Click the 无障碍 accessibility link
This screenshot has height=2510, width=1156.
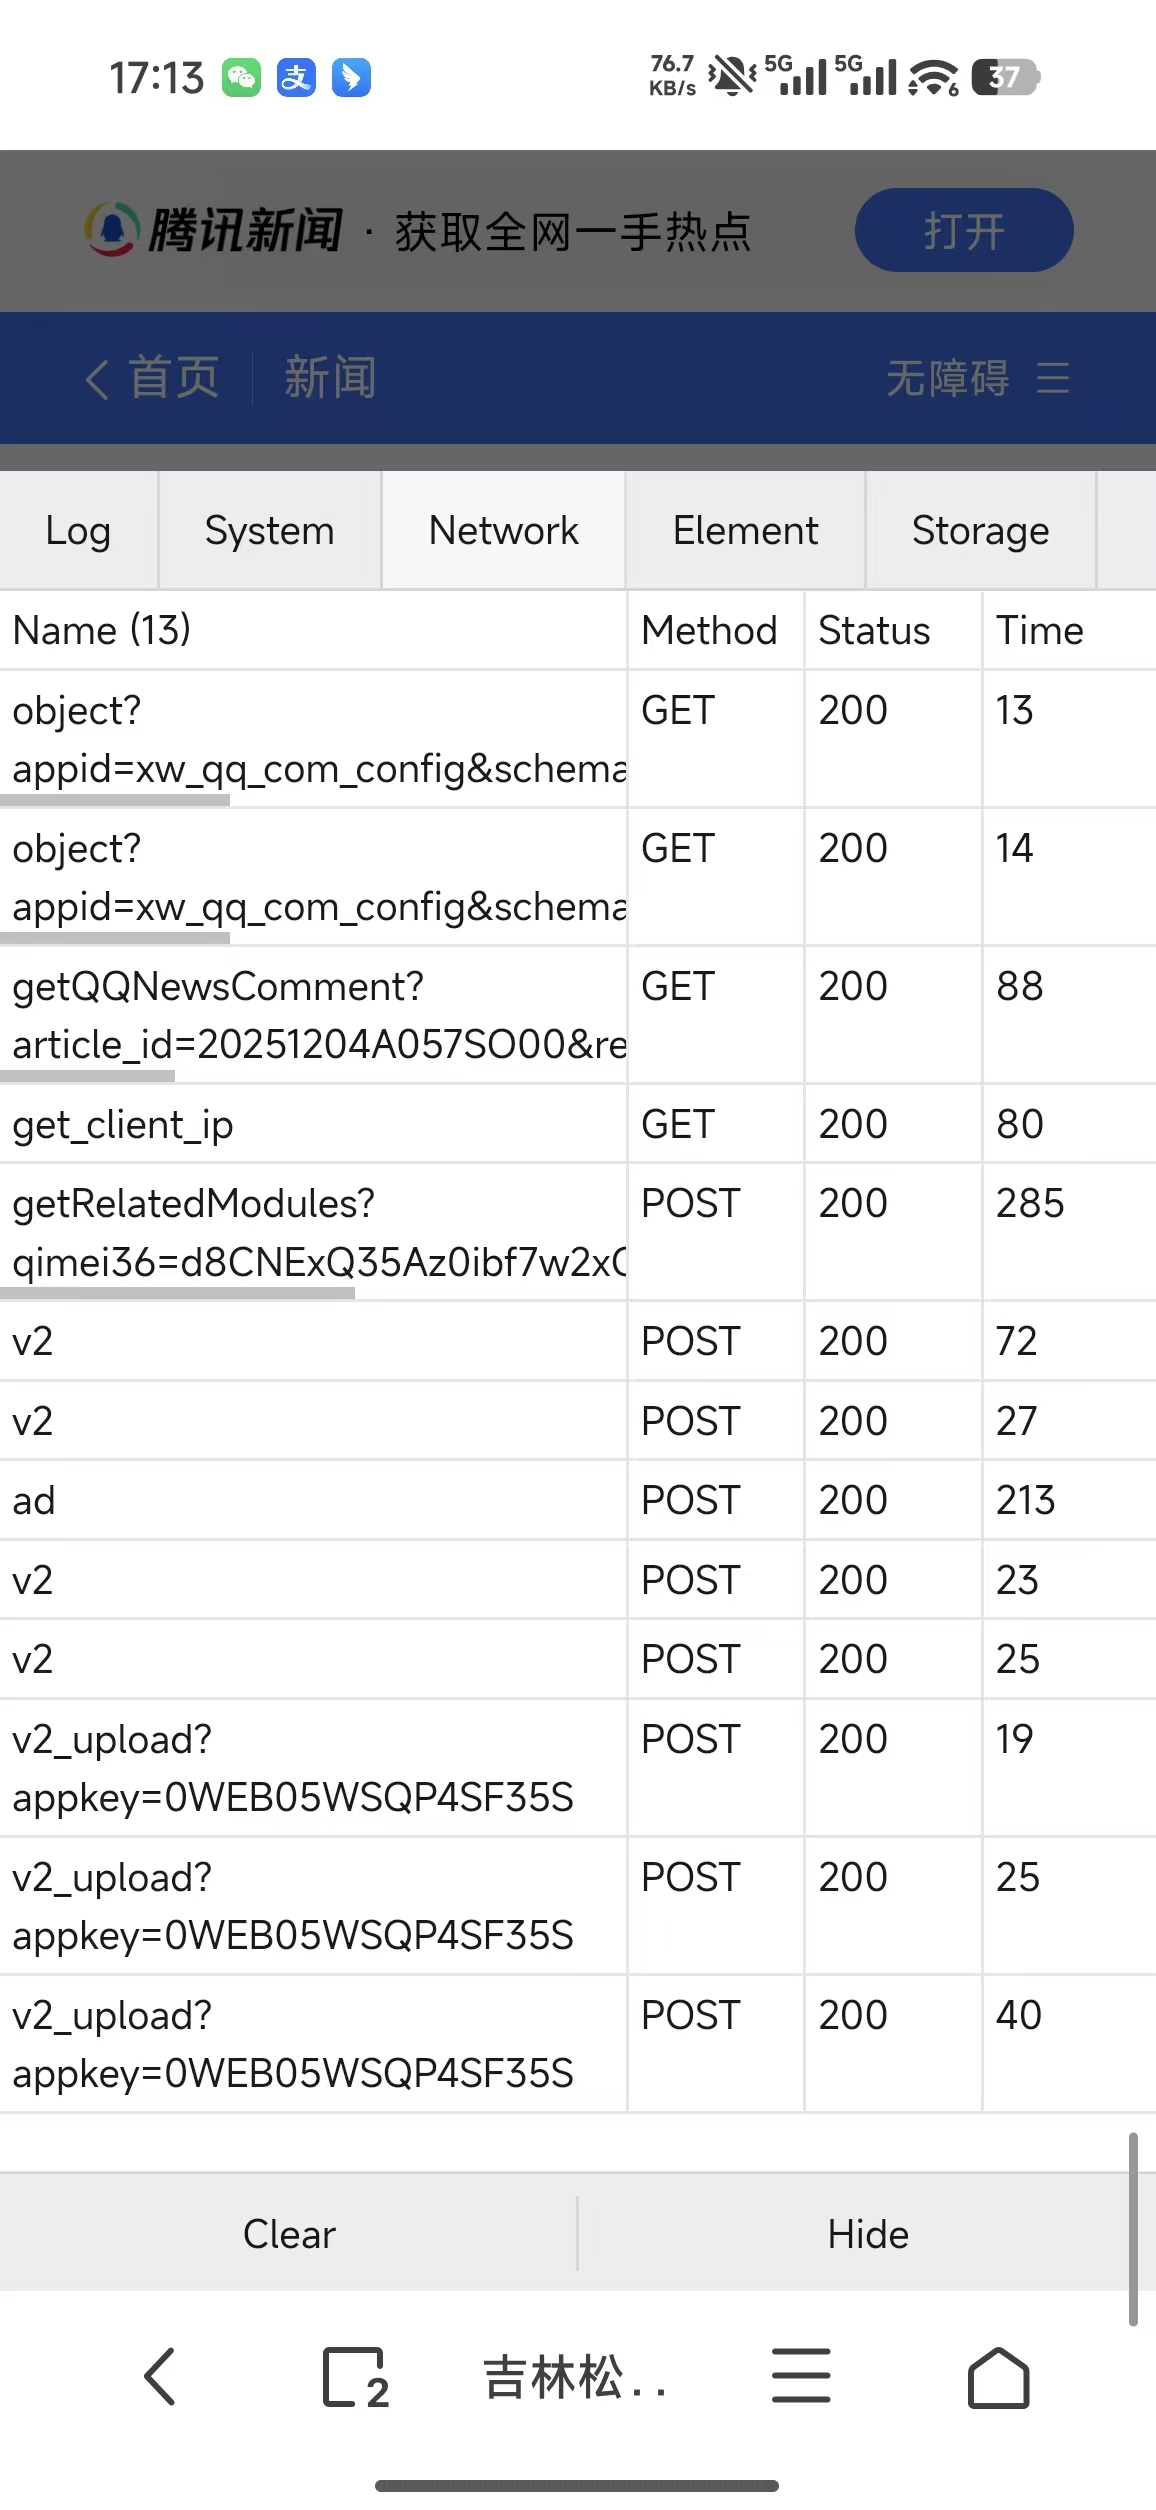947,378
